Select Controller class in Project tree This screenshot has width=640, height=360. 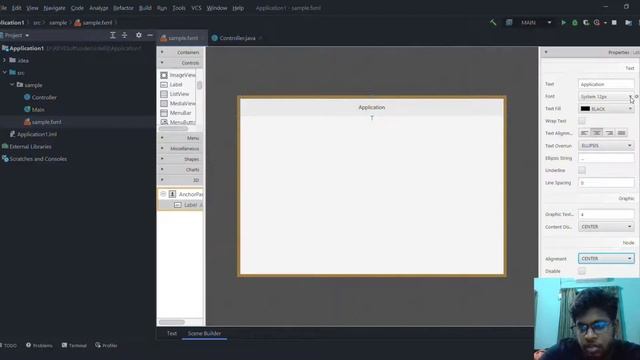coord(40,97)
